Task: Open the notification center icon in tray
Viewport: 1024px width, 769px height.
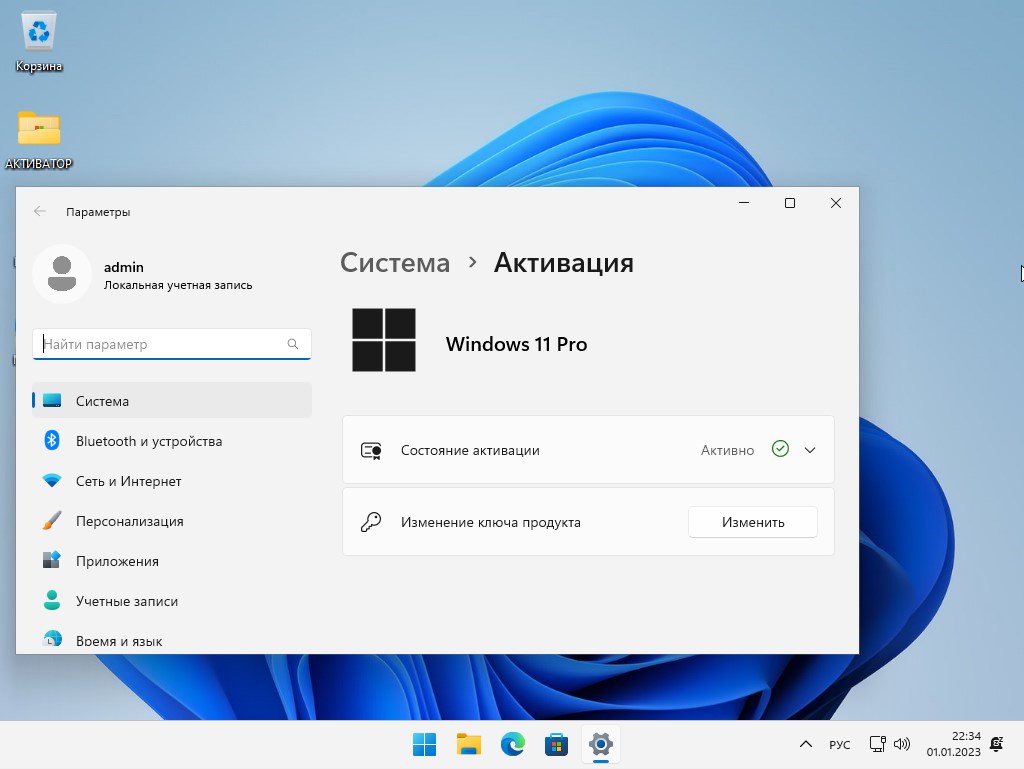Action: pyautogui.click(x=997, y=744)
